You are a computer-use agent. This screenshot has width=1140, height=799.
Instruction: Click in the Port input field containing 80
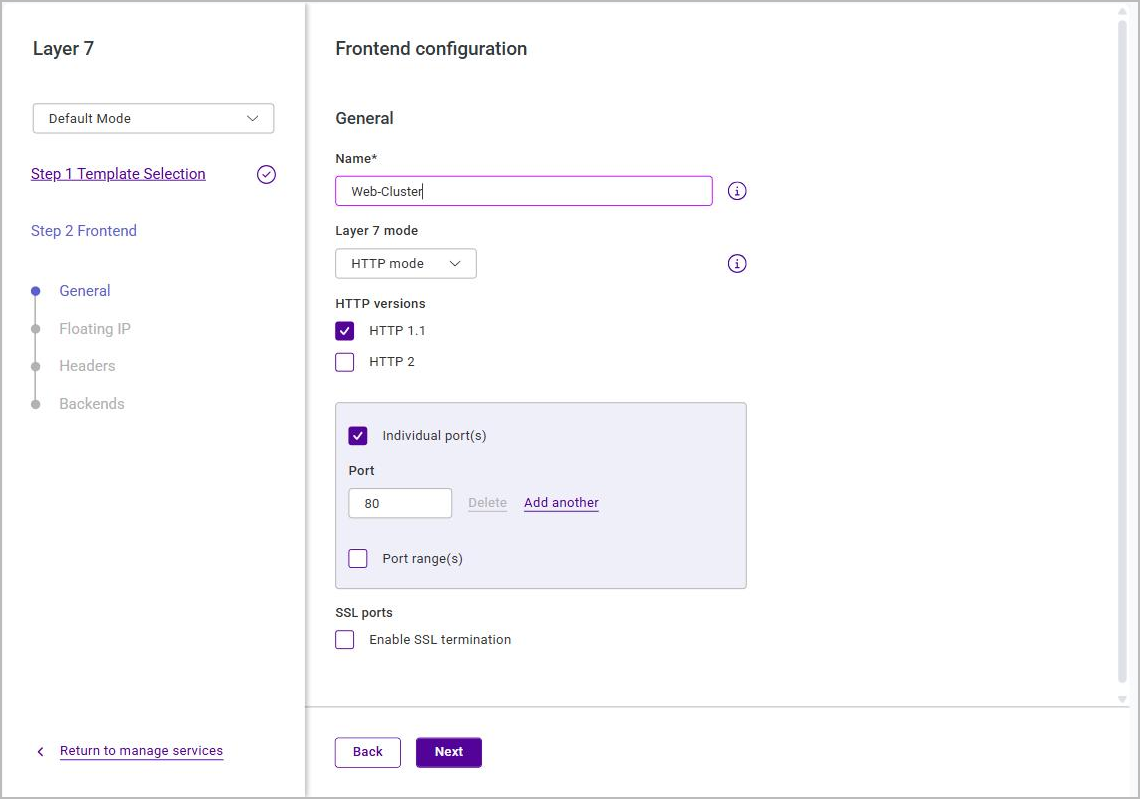tap(400, 503)
